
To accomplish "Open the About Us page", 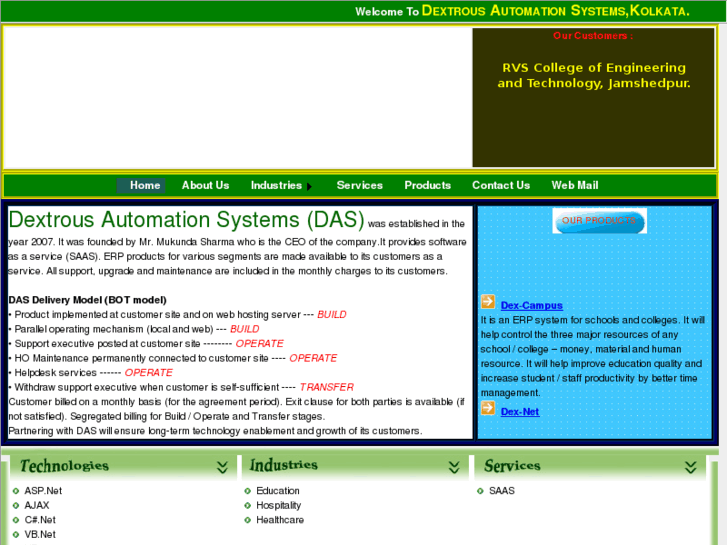I will pos(205,186).
